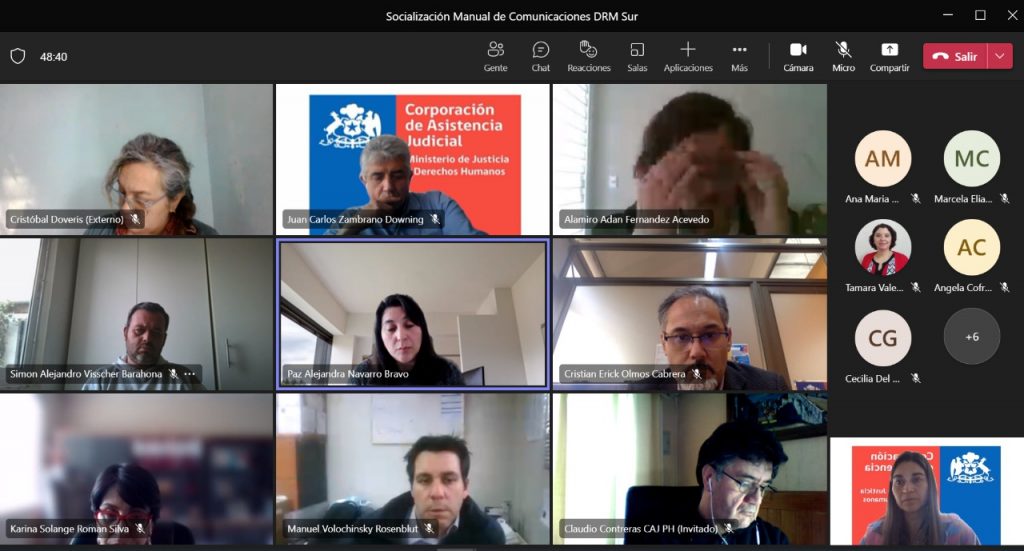Open the Más options menu
1024x551 pixels.
click(739, 56)
